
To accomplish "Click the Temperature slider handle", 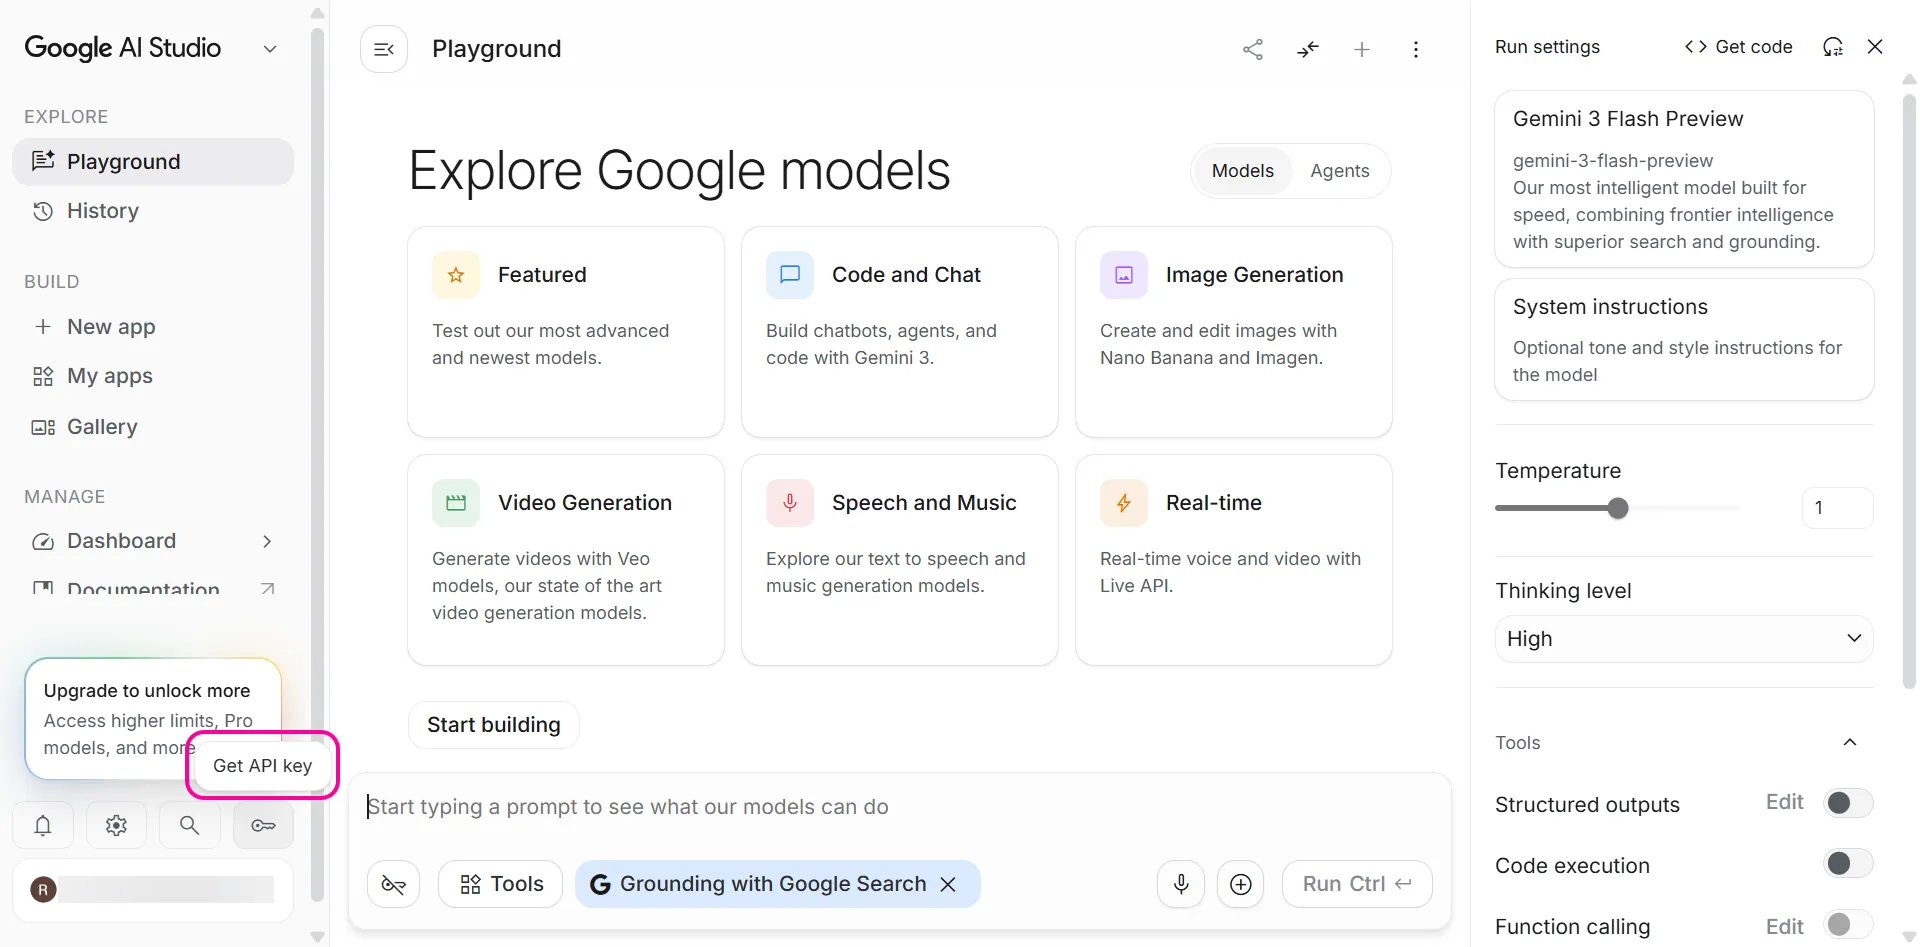I will point(1618,508).
